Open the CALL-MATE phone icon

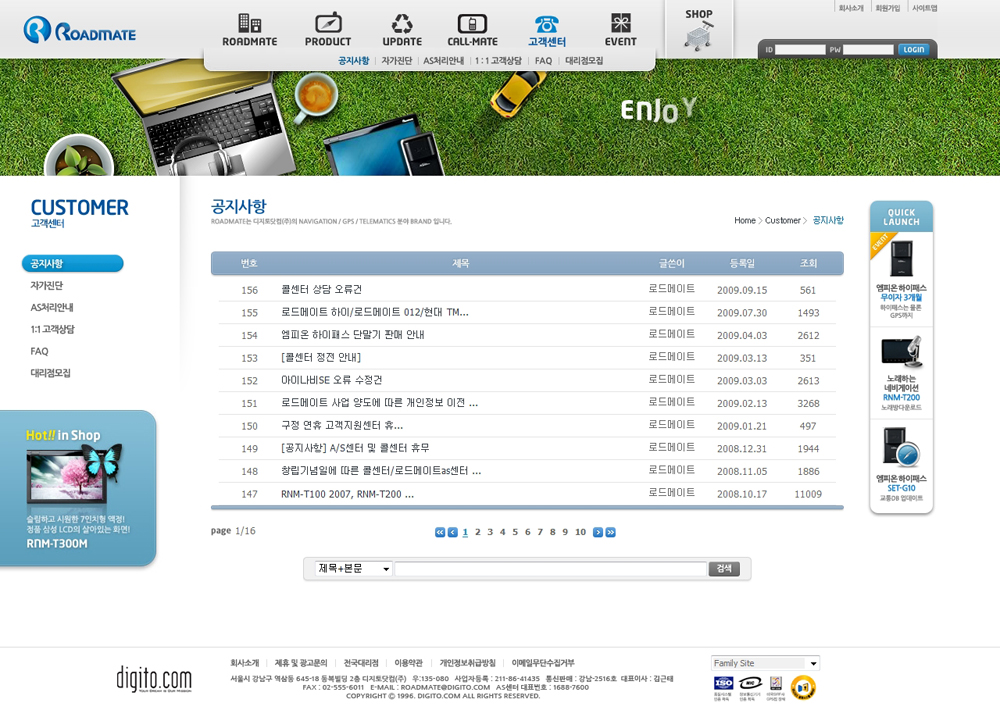tap(472, 24)
